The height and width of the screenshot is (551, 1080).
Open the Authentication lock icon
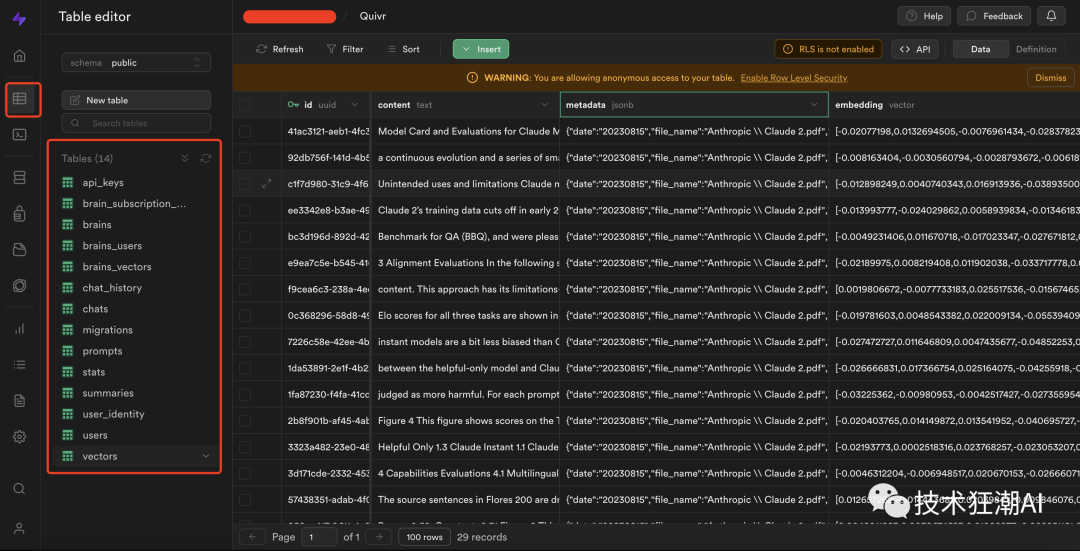[19, 214]
